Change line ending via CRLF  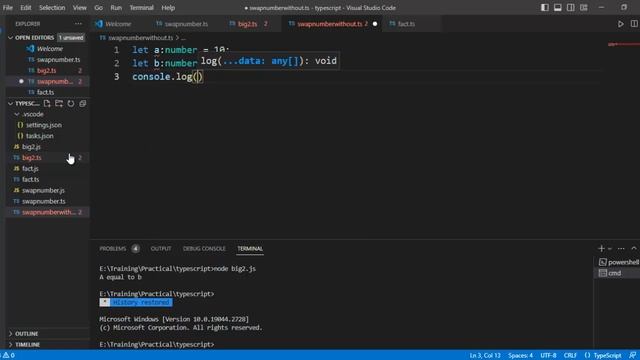(x=570, y=355)
